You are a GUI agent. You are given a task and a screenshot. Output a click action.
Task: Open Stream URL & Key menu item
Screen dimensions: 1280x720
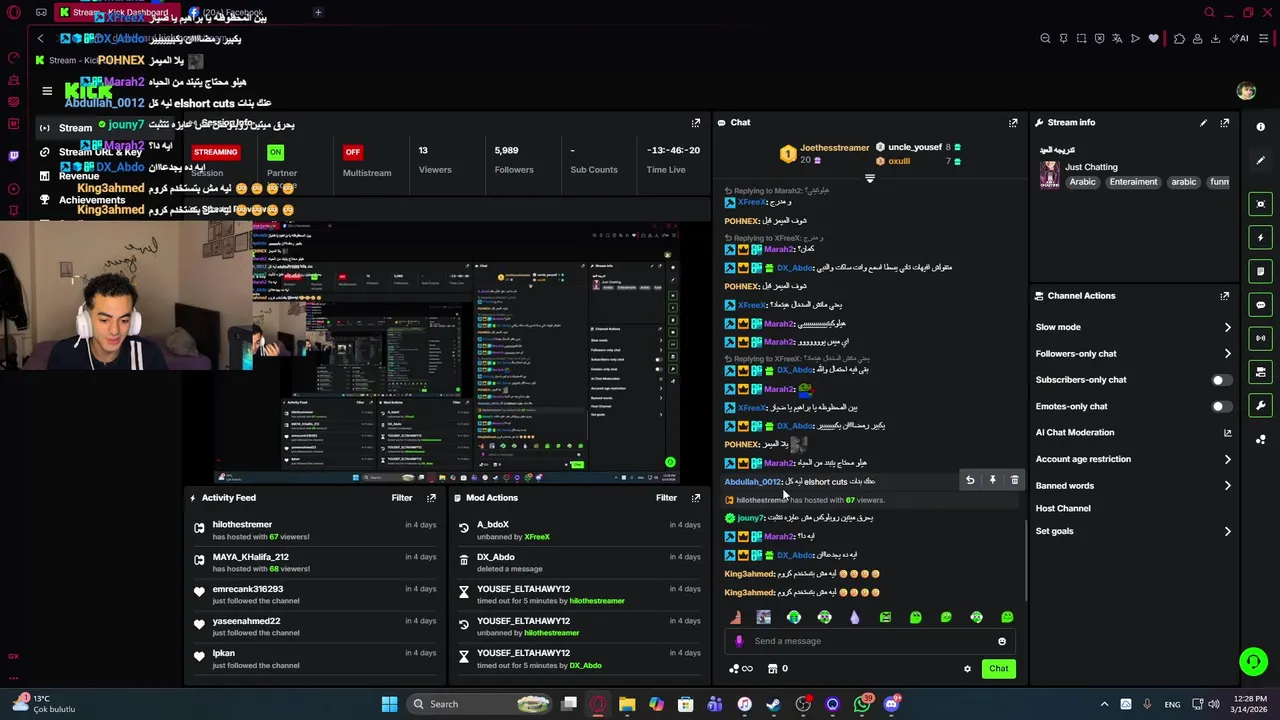coord(100,152)
